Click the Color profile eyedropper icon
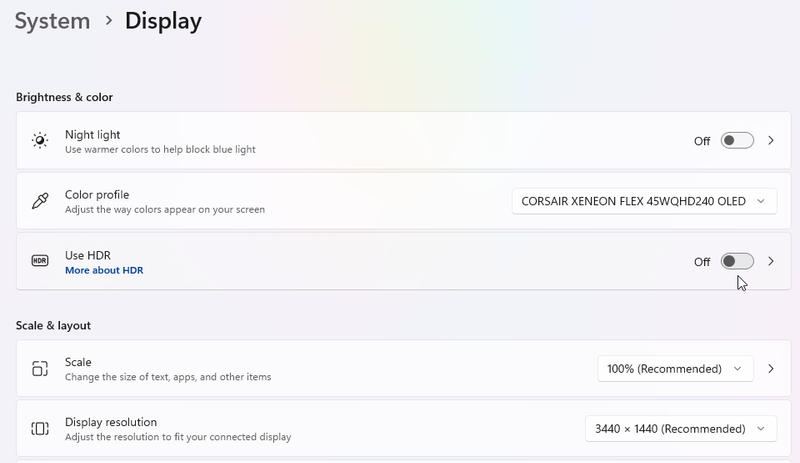The image size is (800, 463). point(40,201)
